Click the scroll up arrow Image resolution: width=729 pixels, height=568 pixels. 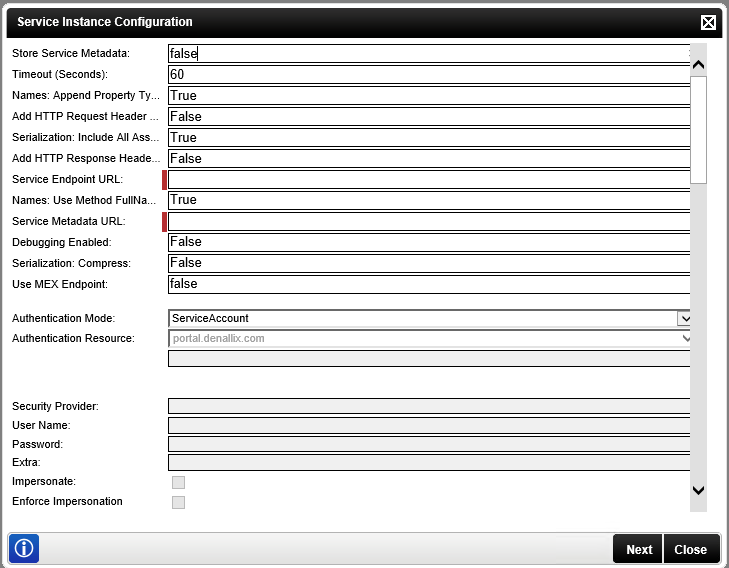pos(698,65)
